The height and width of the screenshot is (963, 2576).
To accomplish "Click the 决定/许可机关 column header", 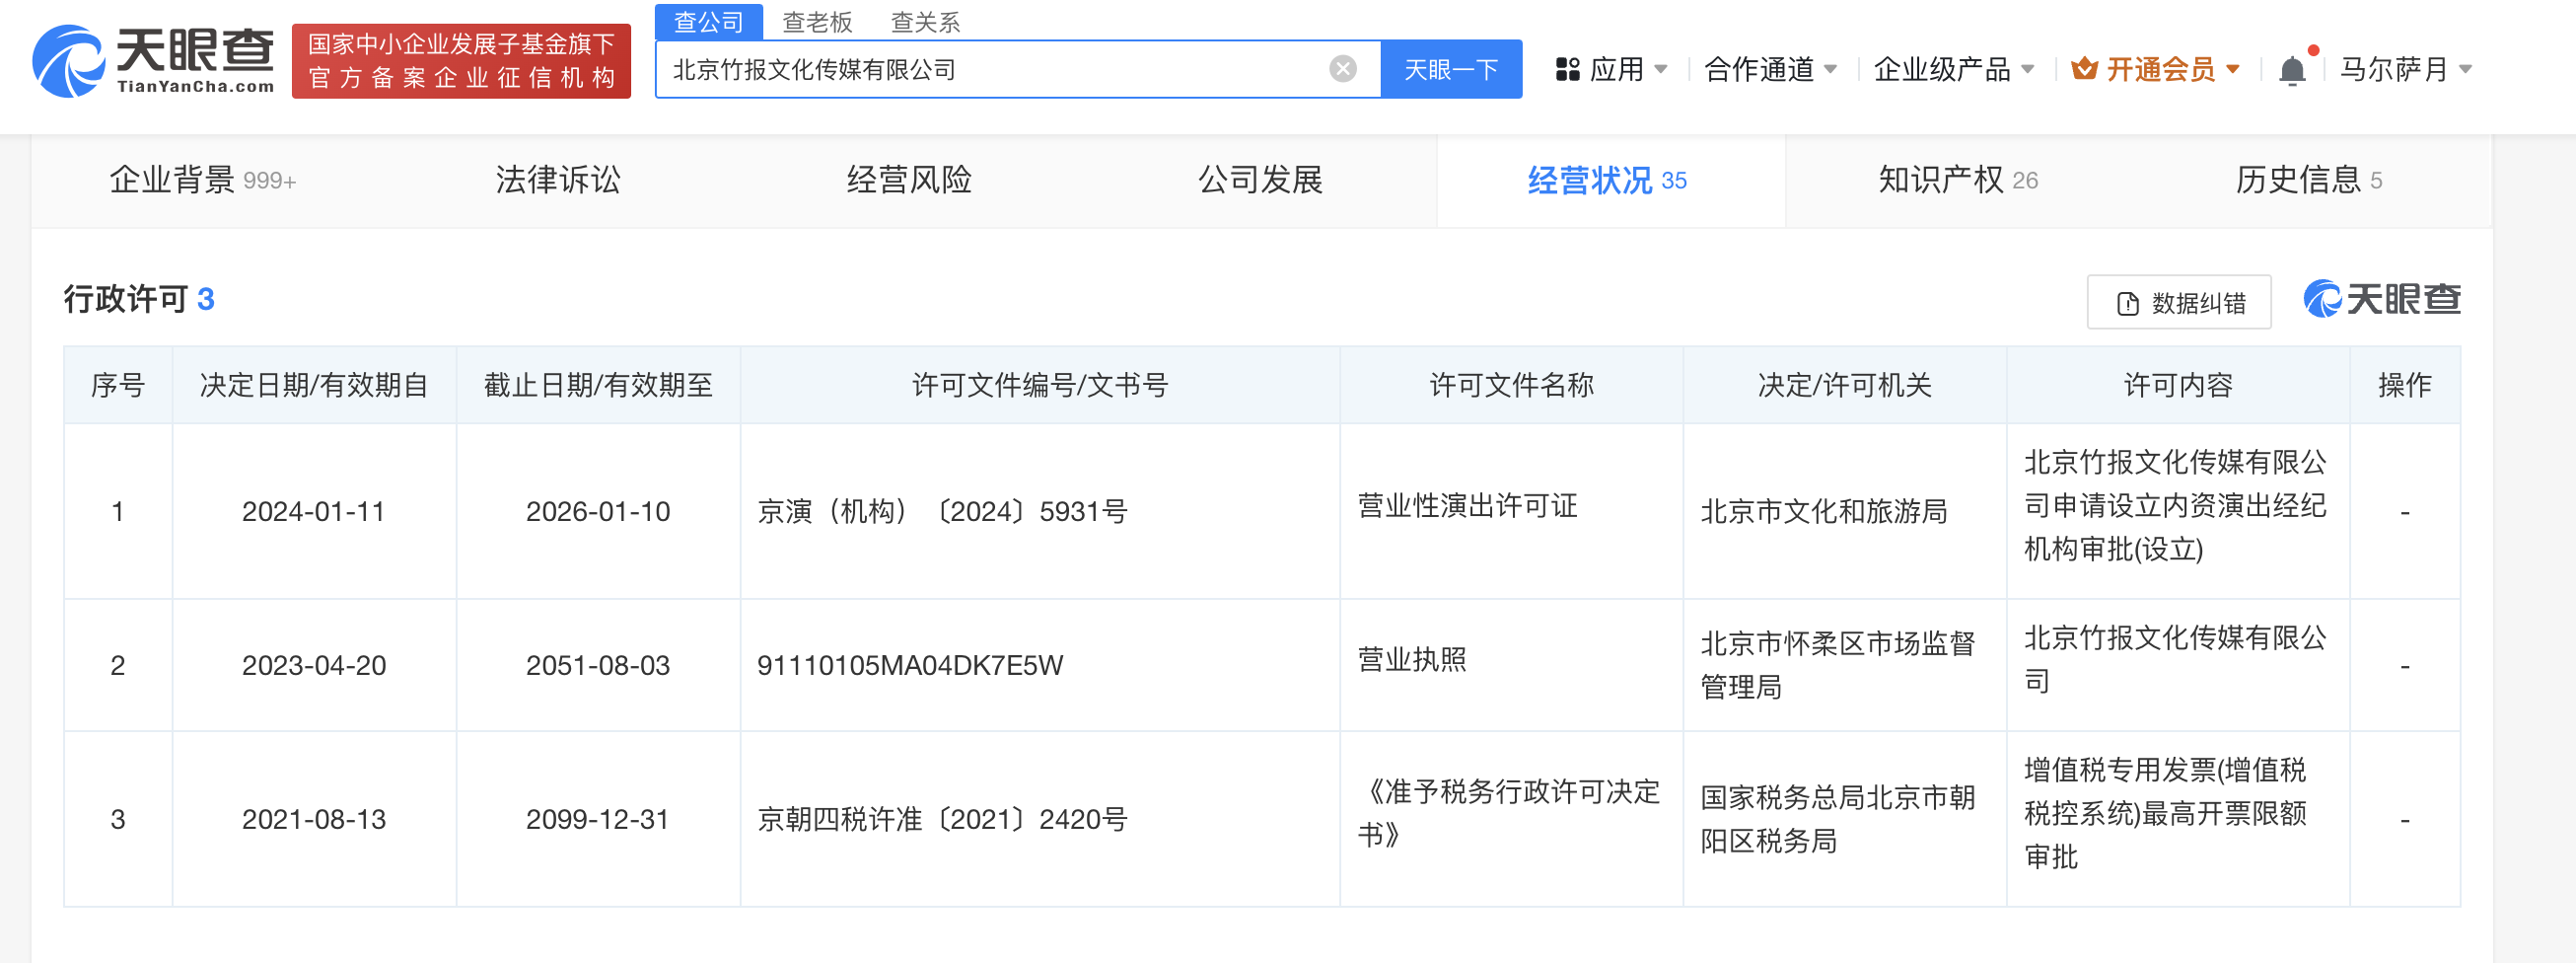I will click(1844, 385).
